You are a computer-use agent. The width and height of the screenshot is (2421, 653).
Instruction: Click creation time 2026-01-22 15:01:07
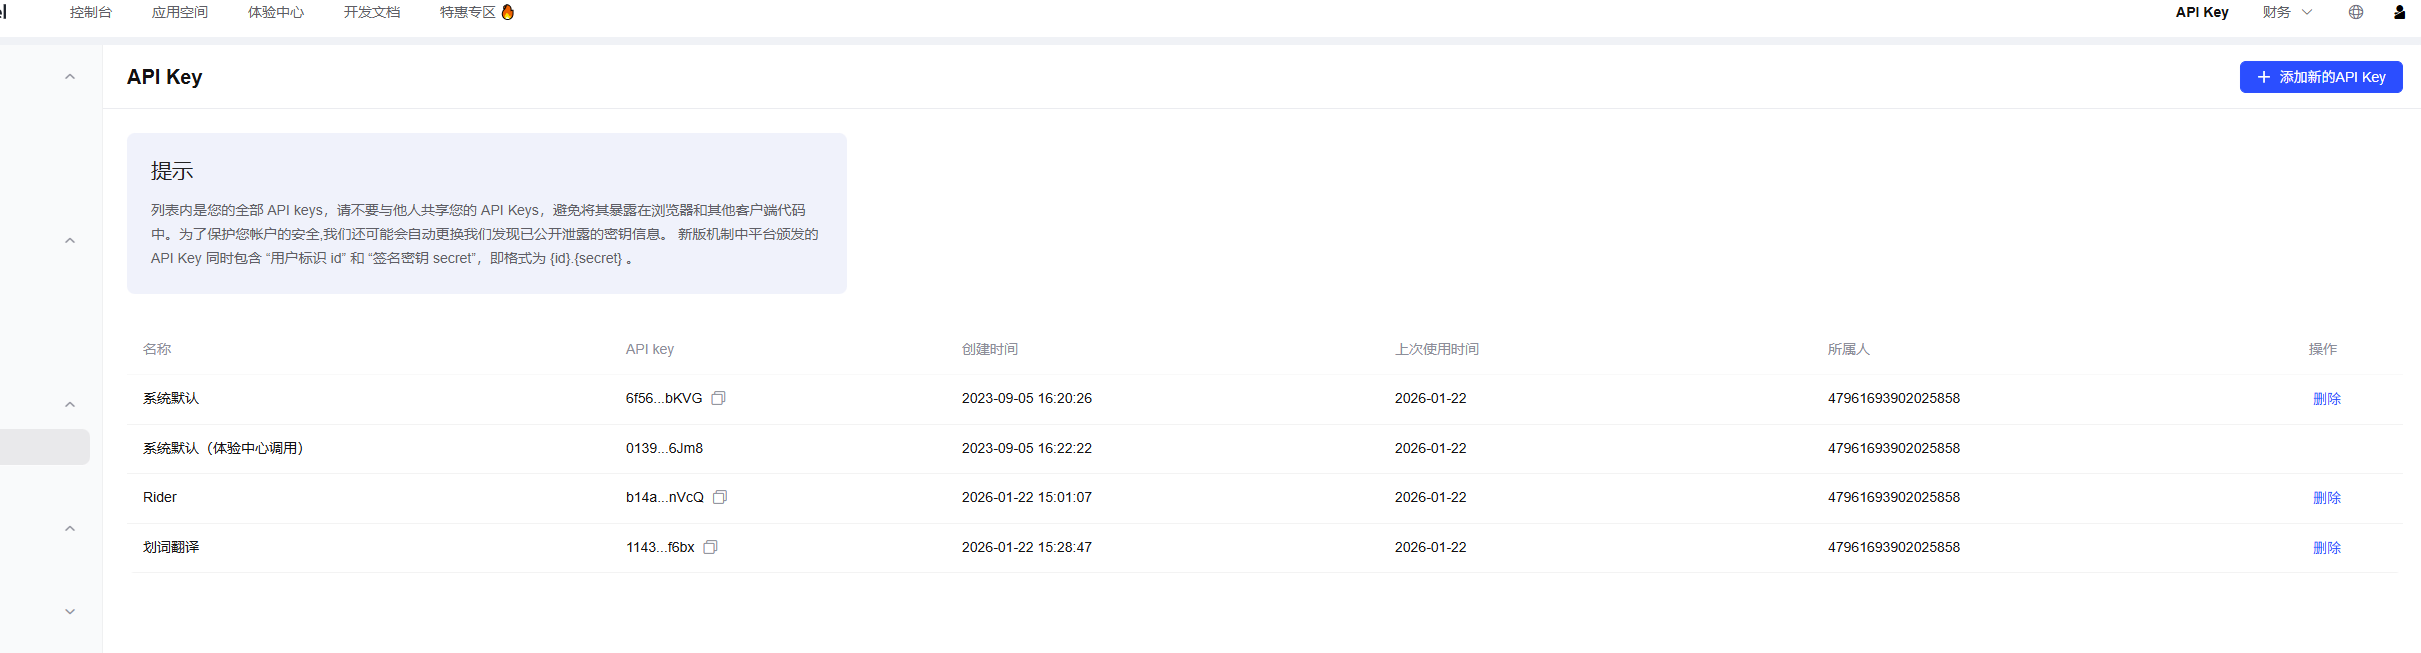tap(1027, 497)
